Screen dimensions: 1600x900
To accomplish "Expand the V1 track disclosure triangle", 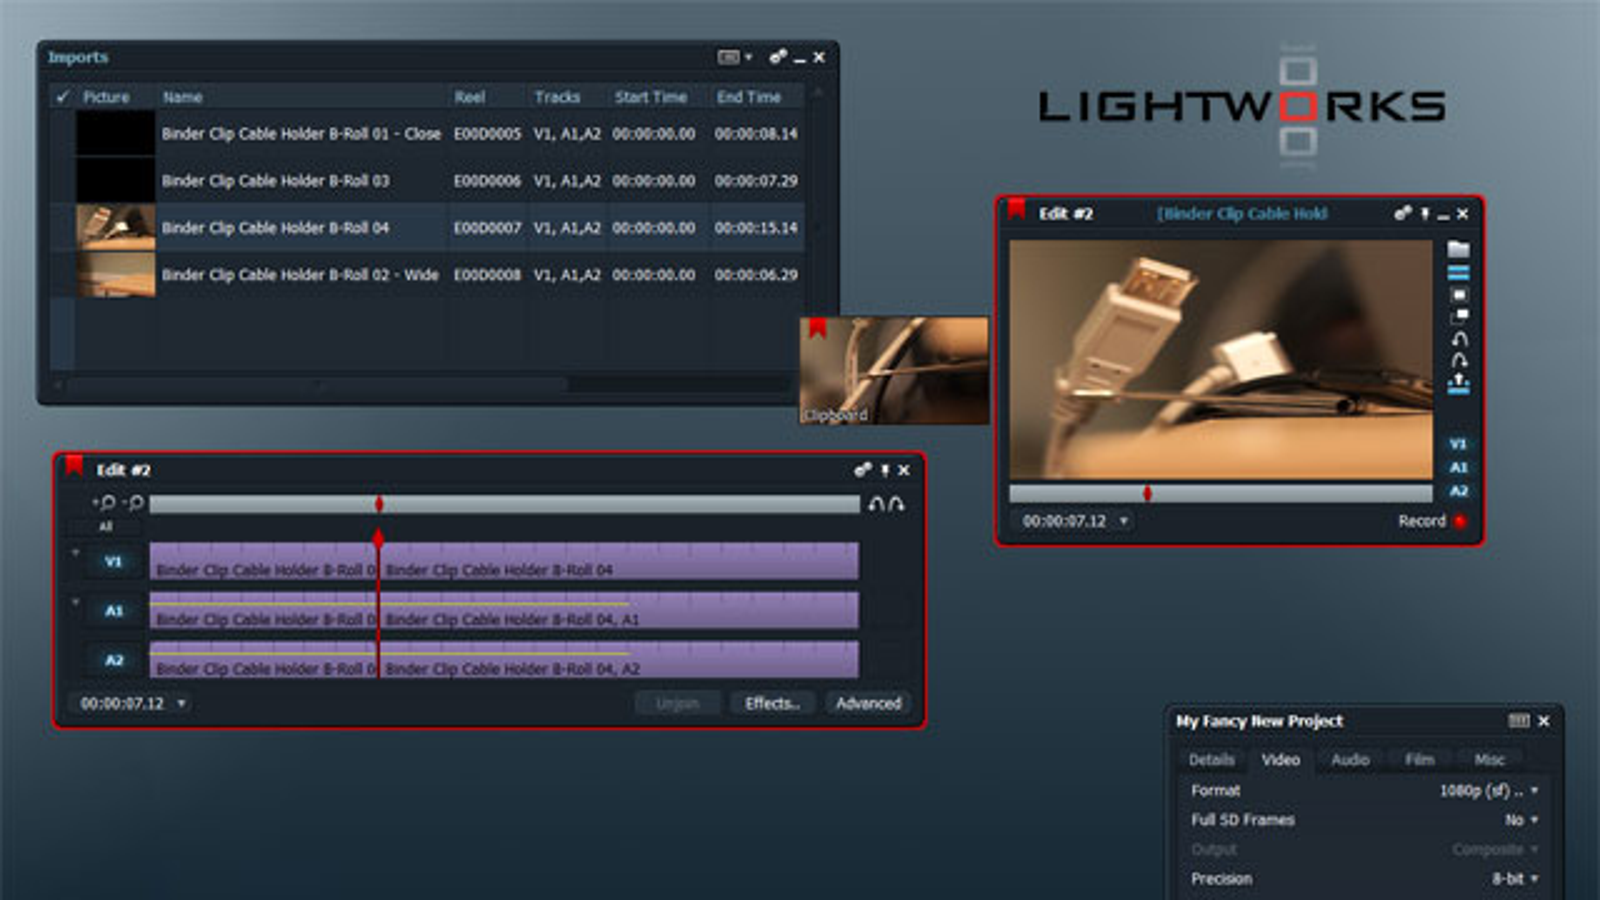I will [x=75, y=552].
